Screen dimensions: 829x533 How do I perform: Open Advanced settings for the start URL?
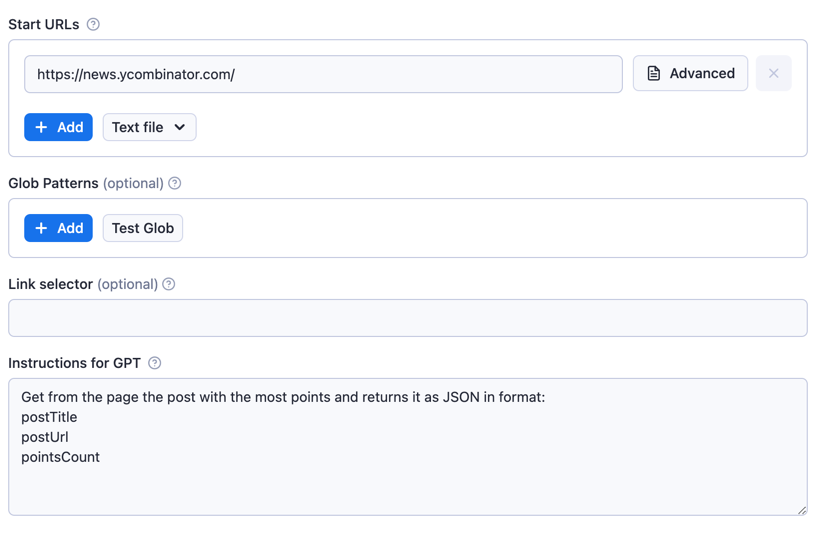click(690, 73)
